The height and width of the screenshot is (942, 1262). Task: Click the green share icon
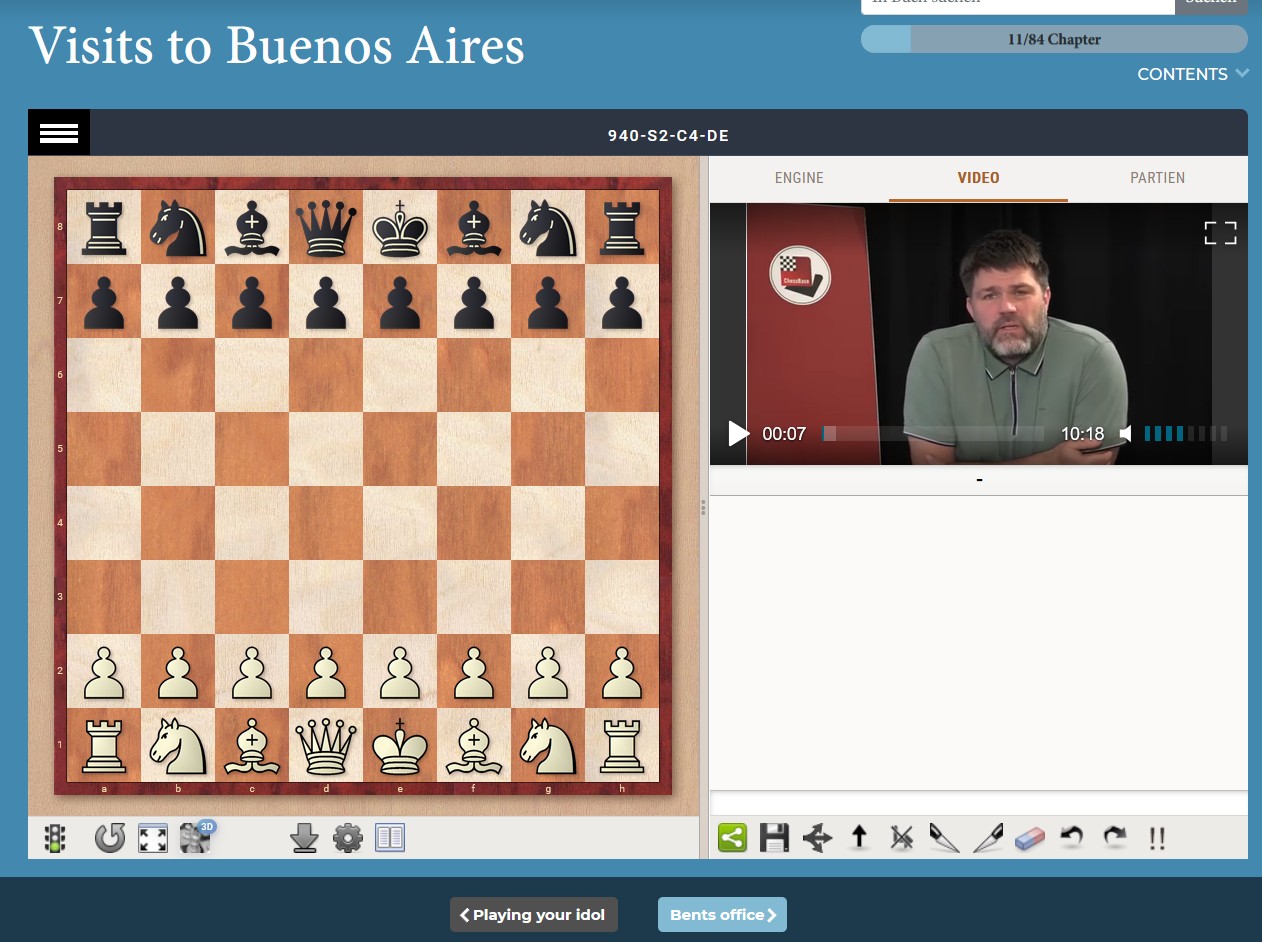coord(733,838)
